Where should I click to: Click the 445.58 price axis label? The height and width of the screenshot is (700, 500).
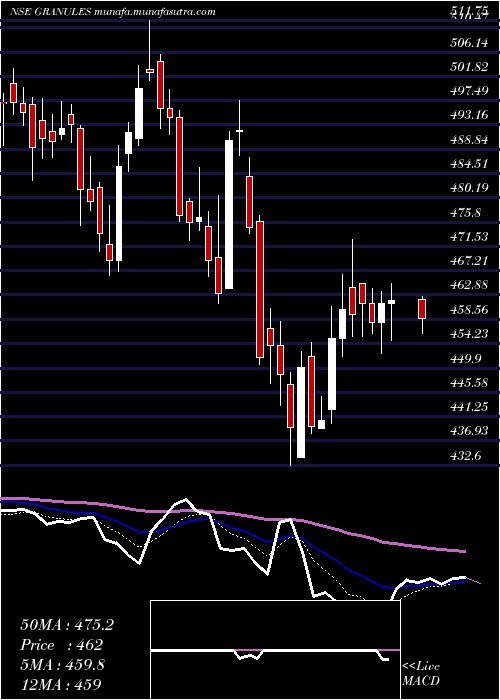[469, 383]
